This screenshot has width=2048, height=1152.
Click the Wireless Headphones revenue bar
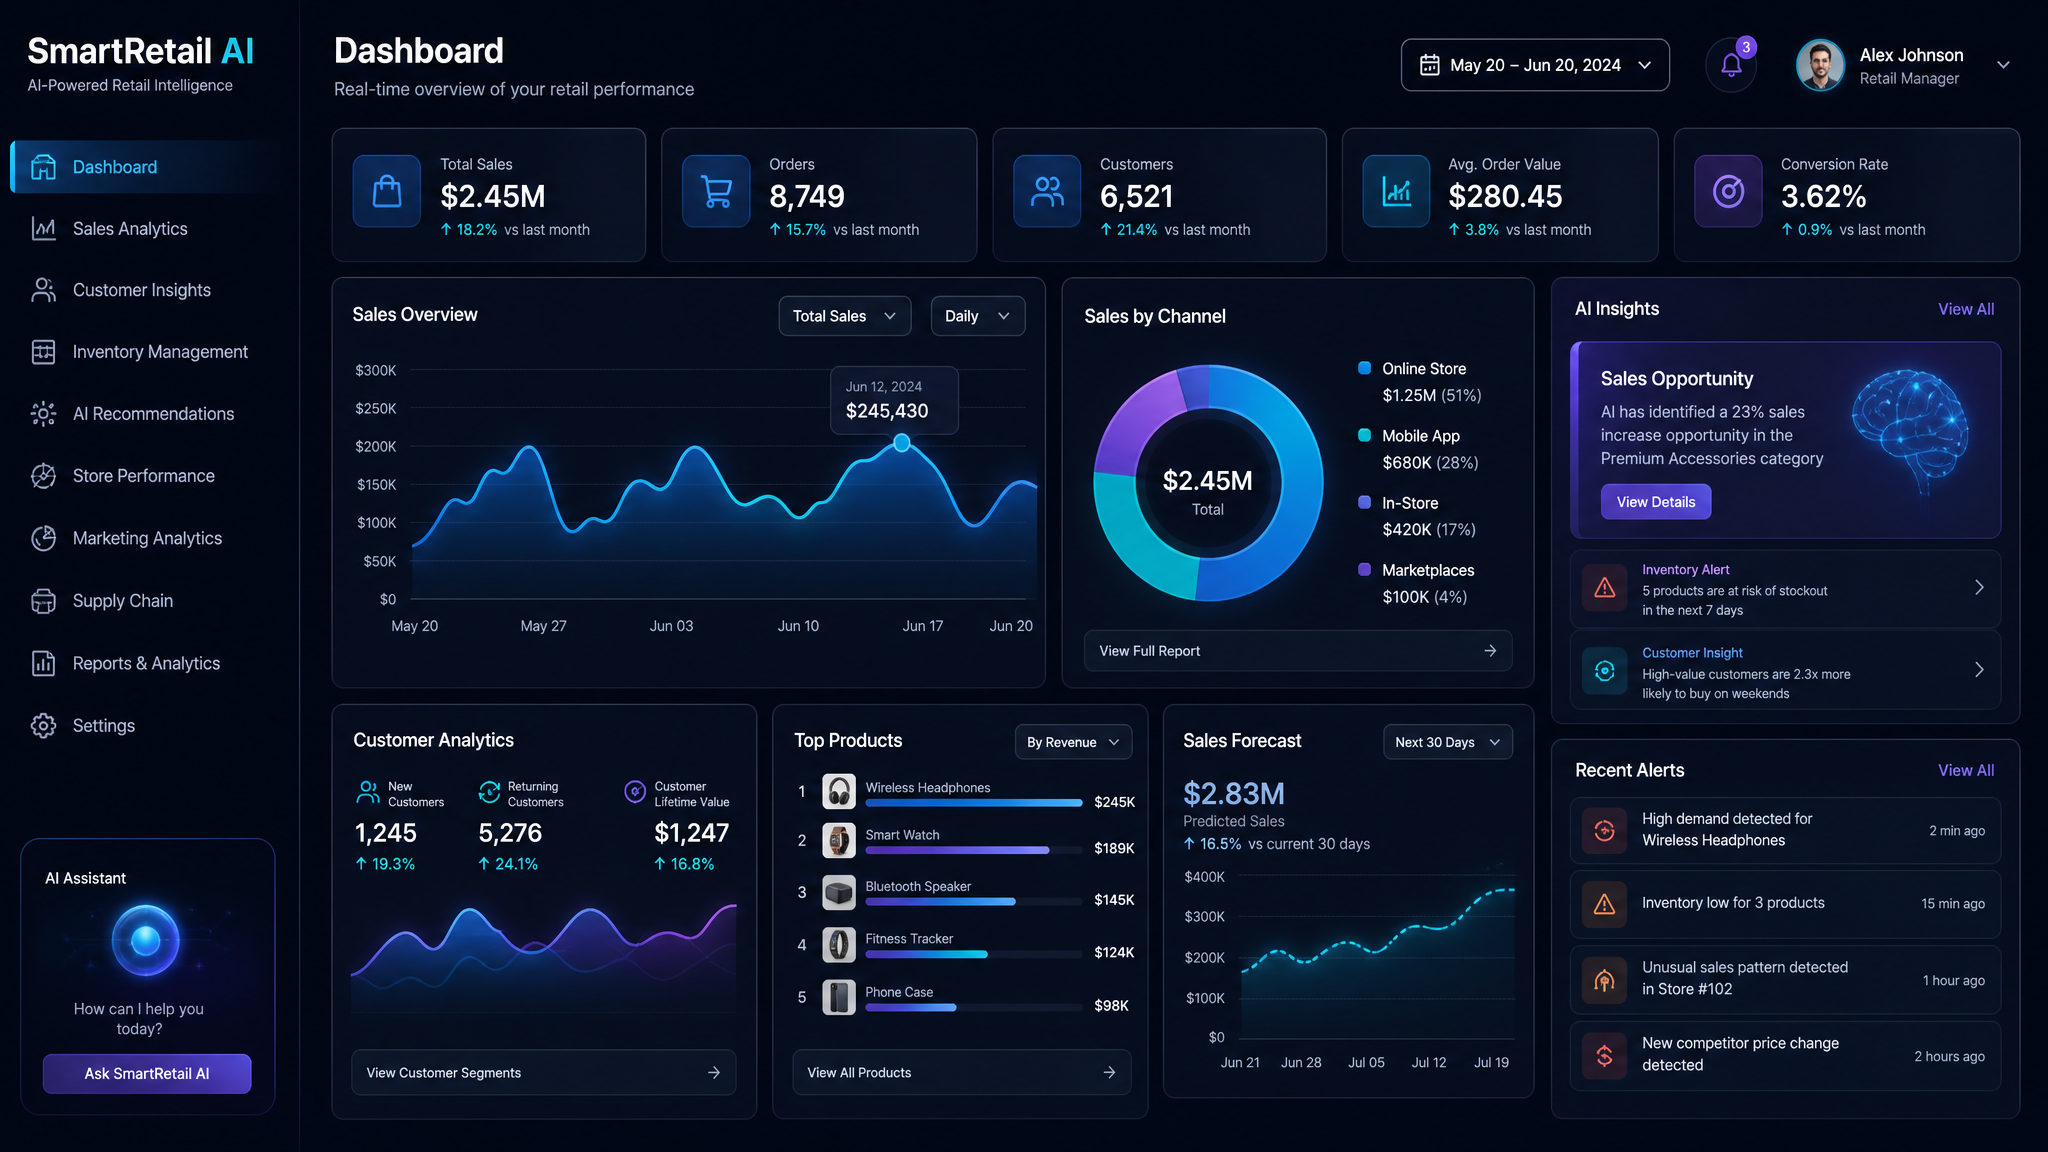(974, 803)
